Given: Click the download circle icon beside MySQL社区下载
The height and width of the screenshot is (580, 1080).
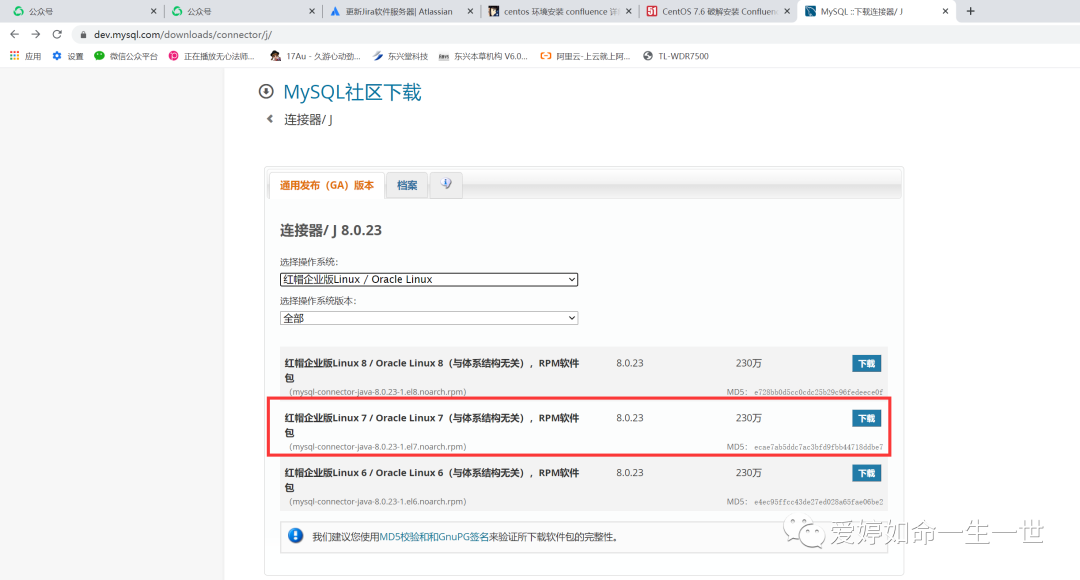Looking at the screenshot, I should (266, 91).
